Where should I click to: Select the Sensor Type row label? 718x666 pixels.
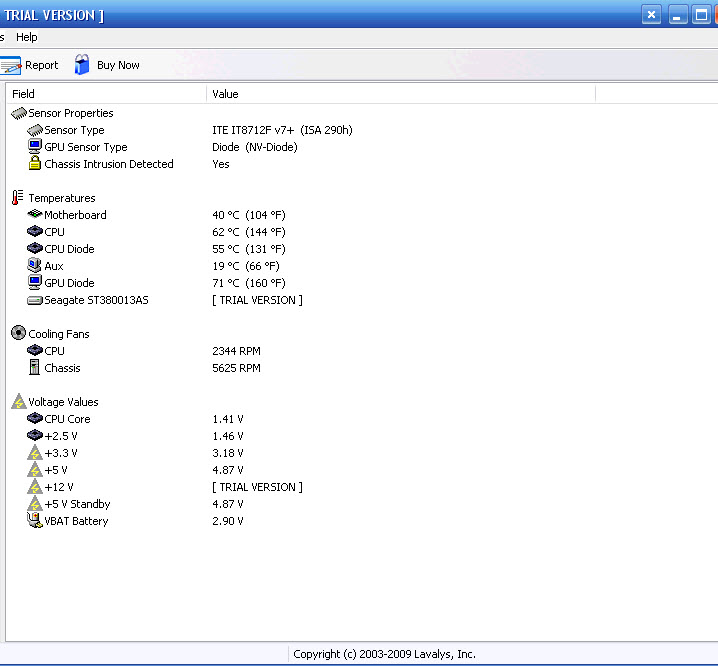[74, 130]
